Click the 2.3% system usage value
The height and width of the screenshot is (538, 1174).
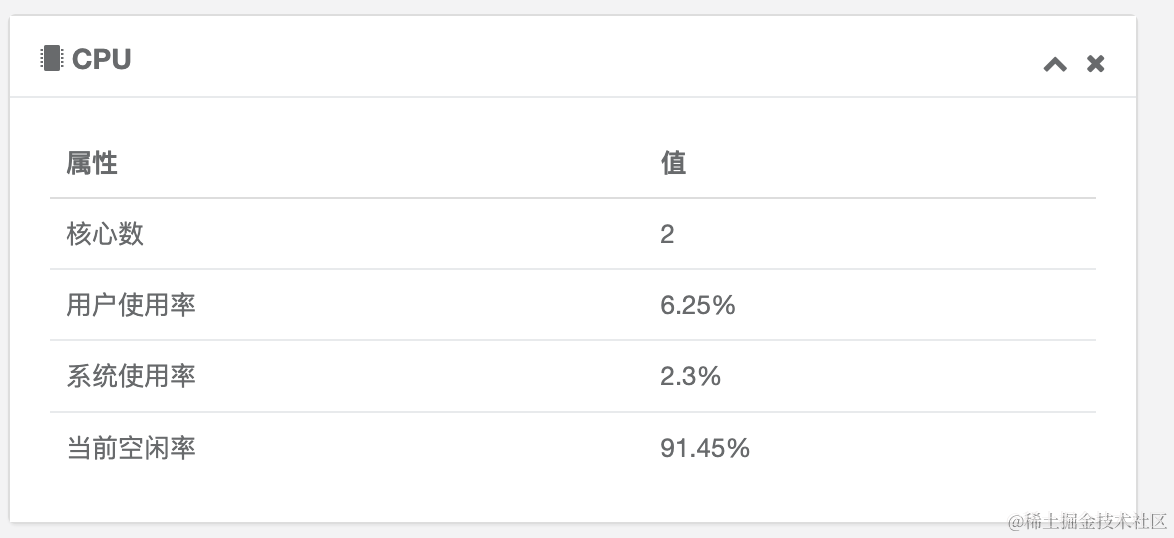690,376
